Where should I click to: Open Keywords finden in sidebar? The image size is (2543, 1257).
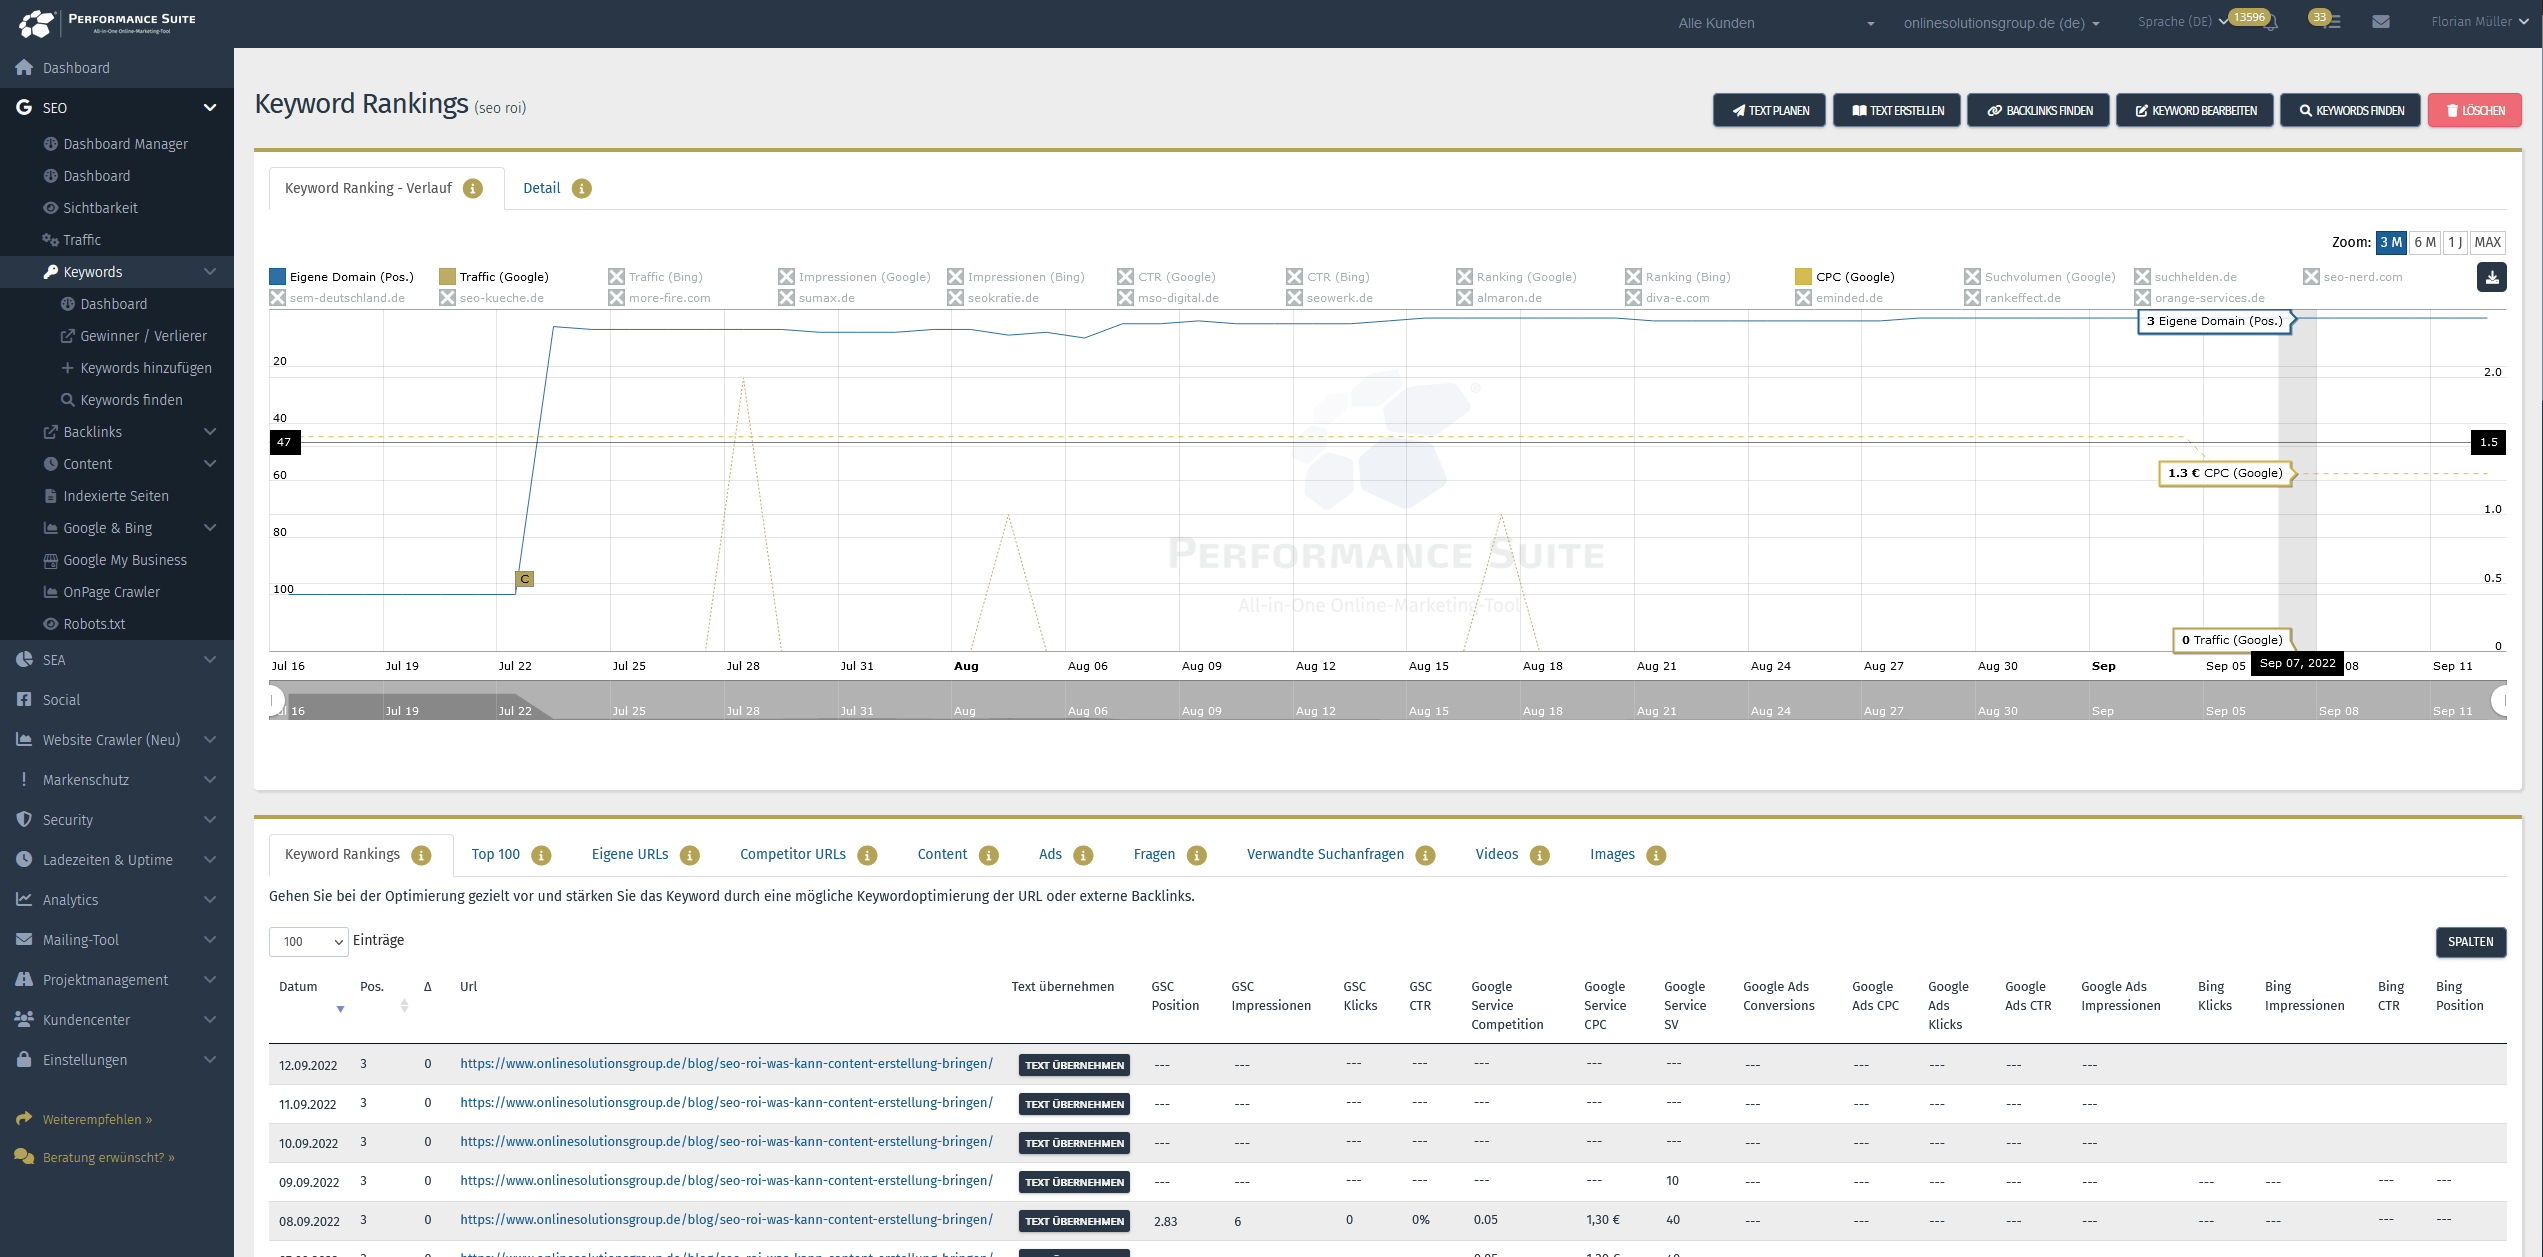131,400
